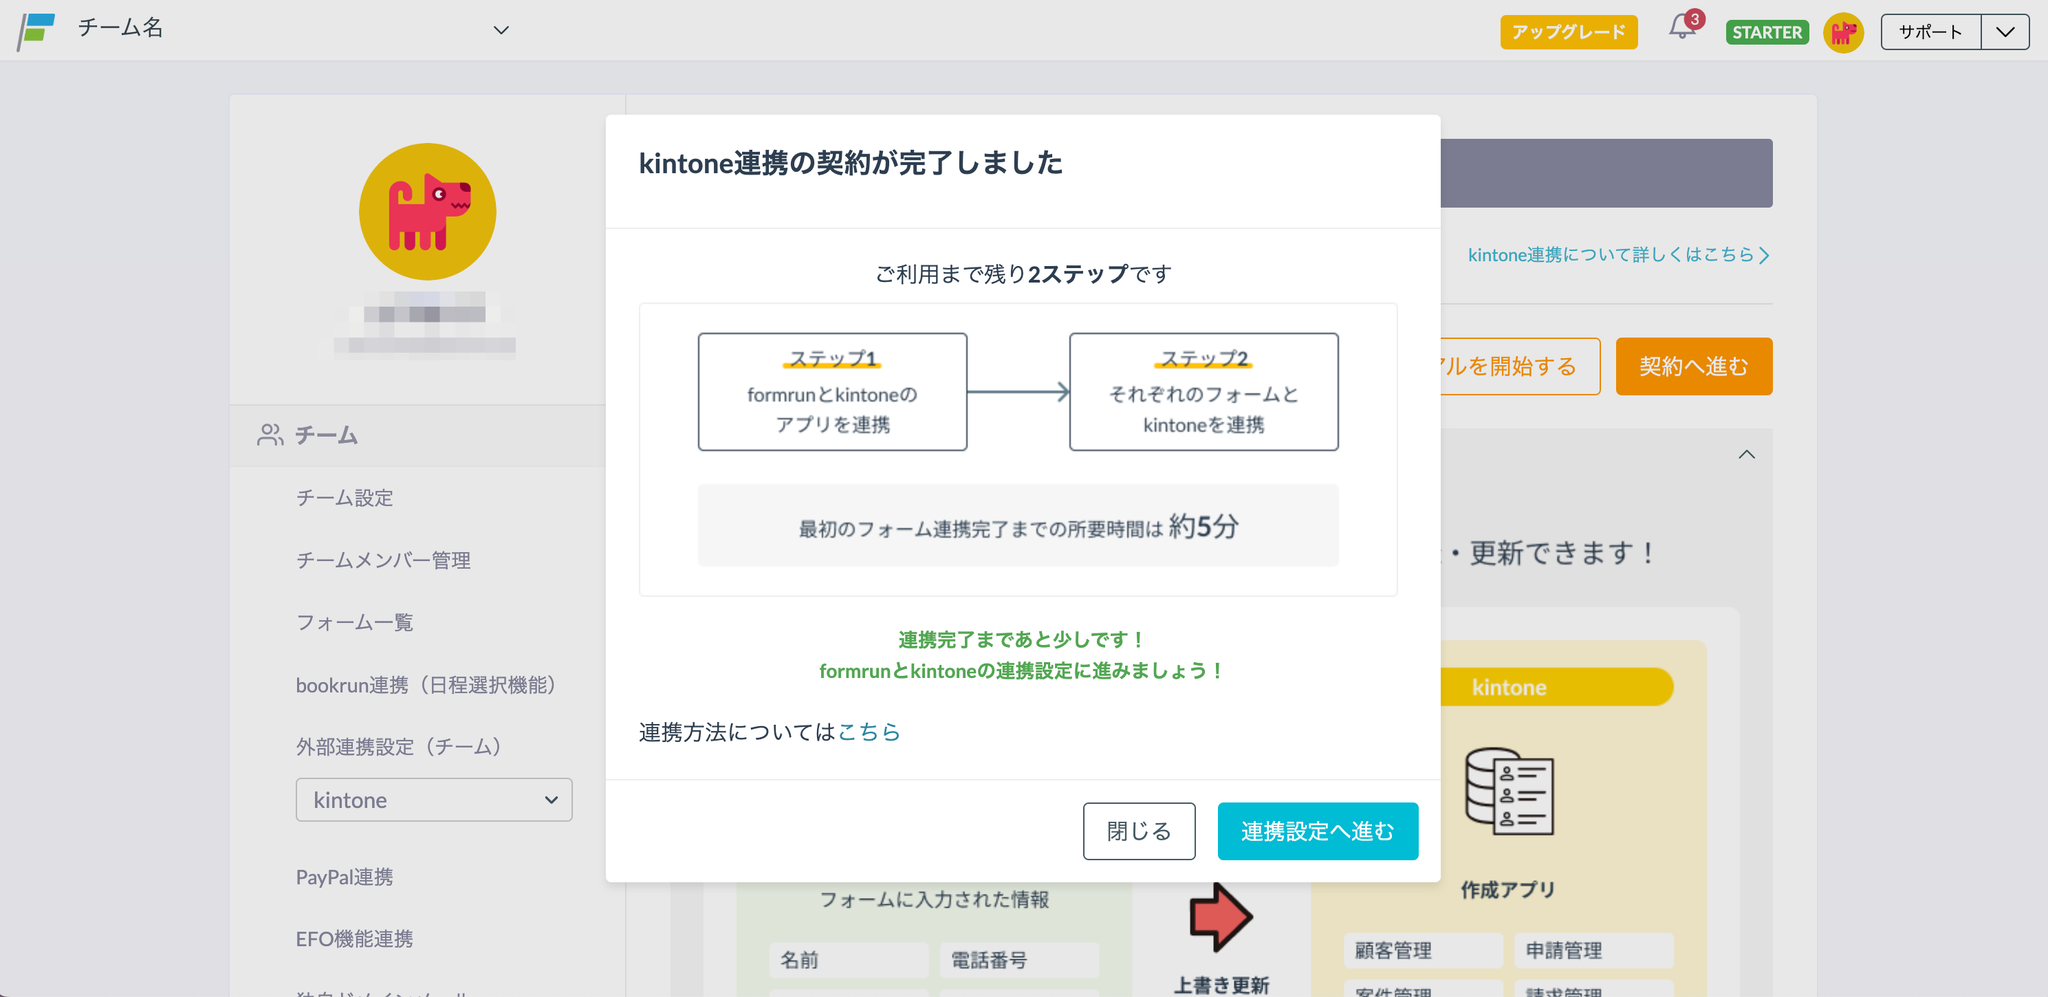Screen dimensions: 2048x997
Task: Open the こちら link for integration method
Action: (x=869, y=732)
